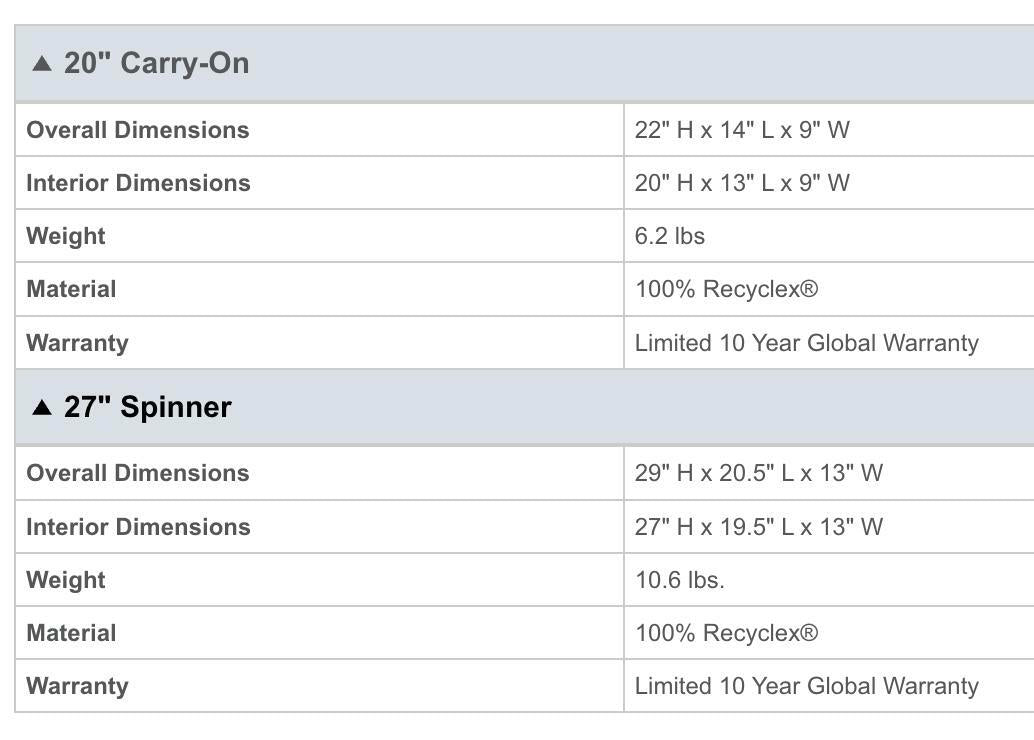Click Spinner Limited 10 Year Global Warranty
The image size is (1034, 740).
coord(806,686)
